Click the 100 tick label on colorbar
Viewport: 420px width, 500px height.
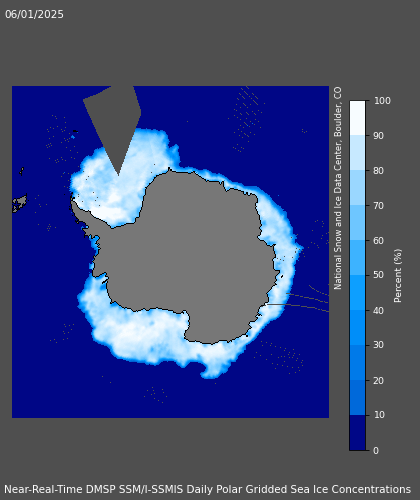coord(382,101)
